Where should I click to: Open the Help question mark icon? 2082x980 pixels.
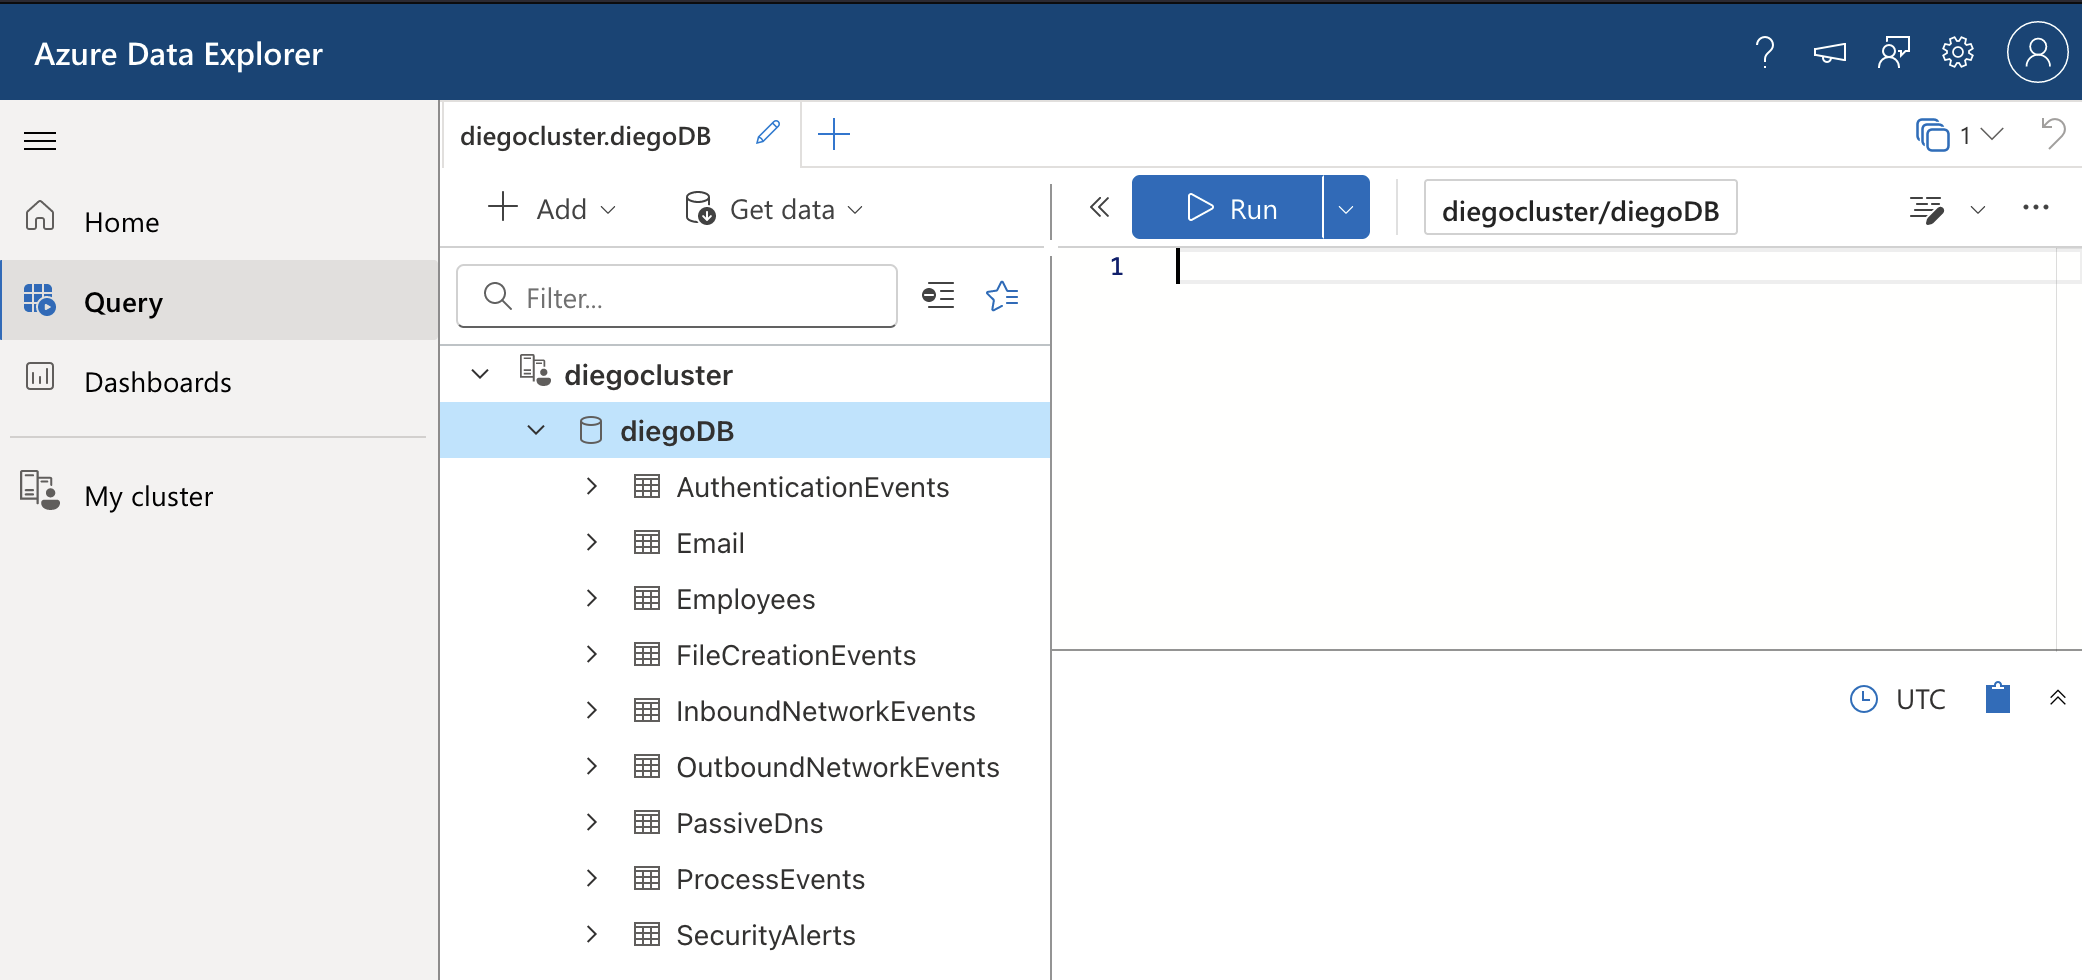[1766, 52]
